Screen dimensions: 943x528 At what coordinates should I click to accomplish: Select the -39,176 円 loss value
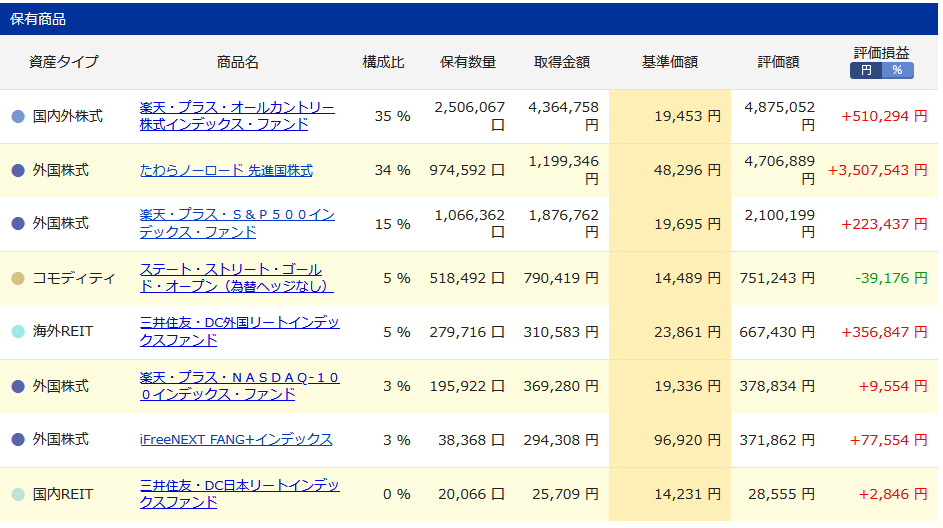coord(891,278)
